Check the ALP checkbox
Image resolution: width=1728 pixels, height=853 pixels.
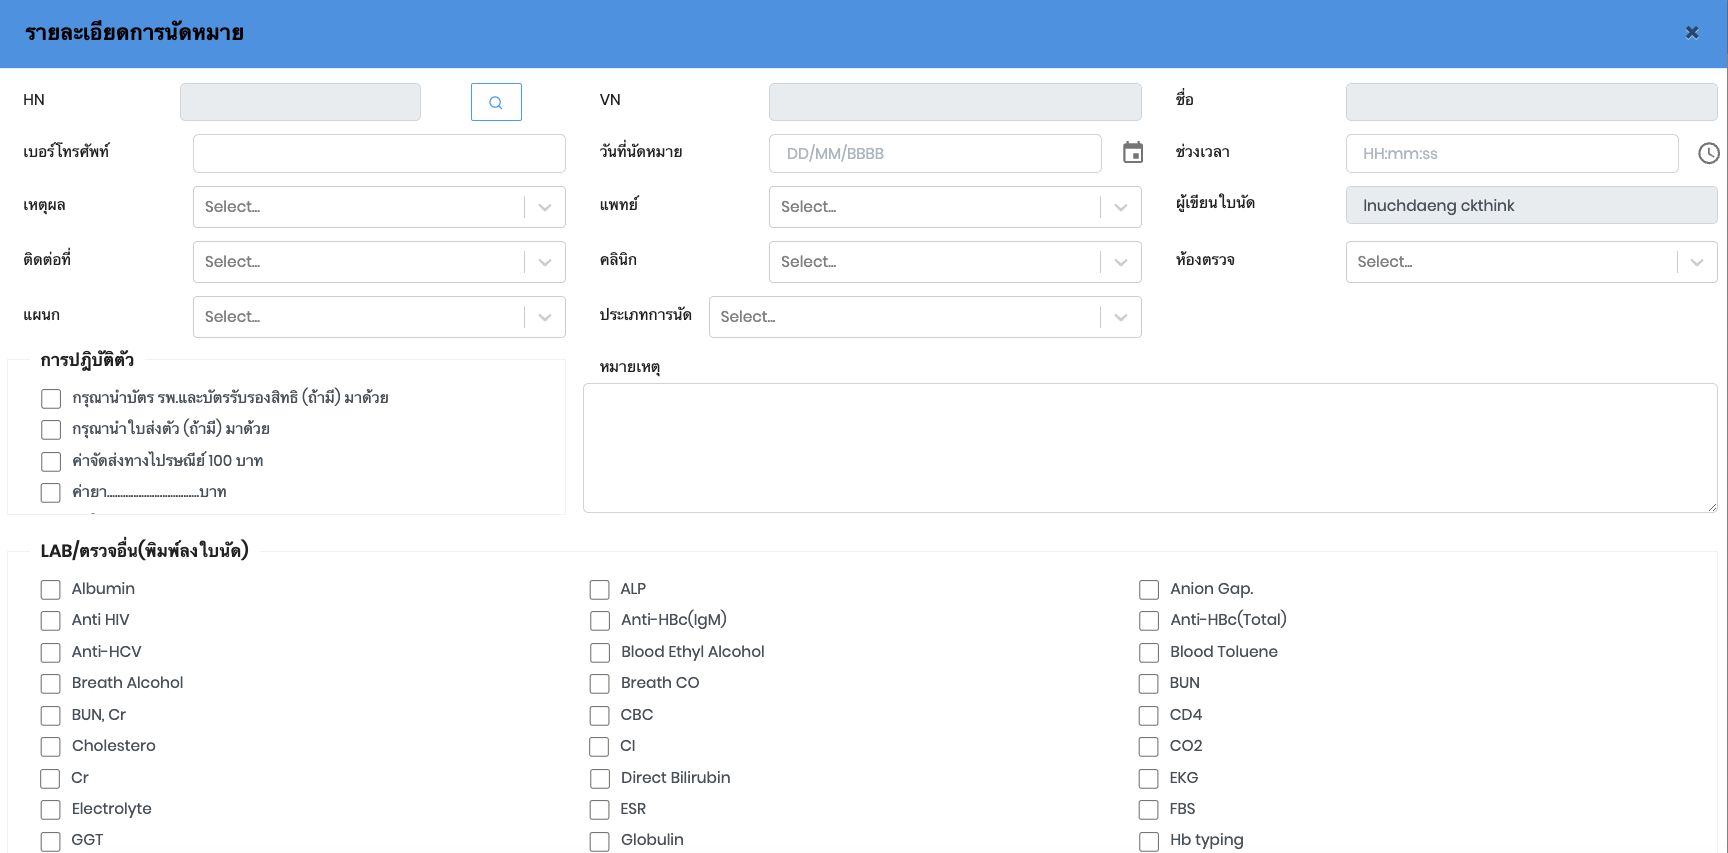600,590
